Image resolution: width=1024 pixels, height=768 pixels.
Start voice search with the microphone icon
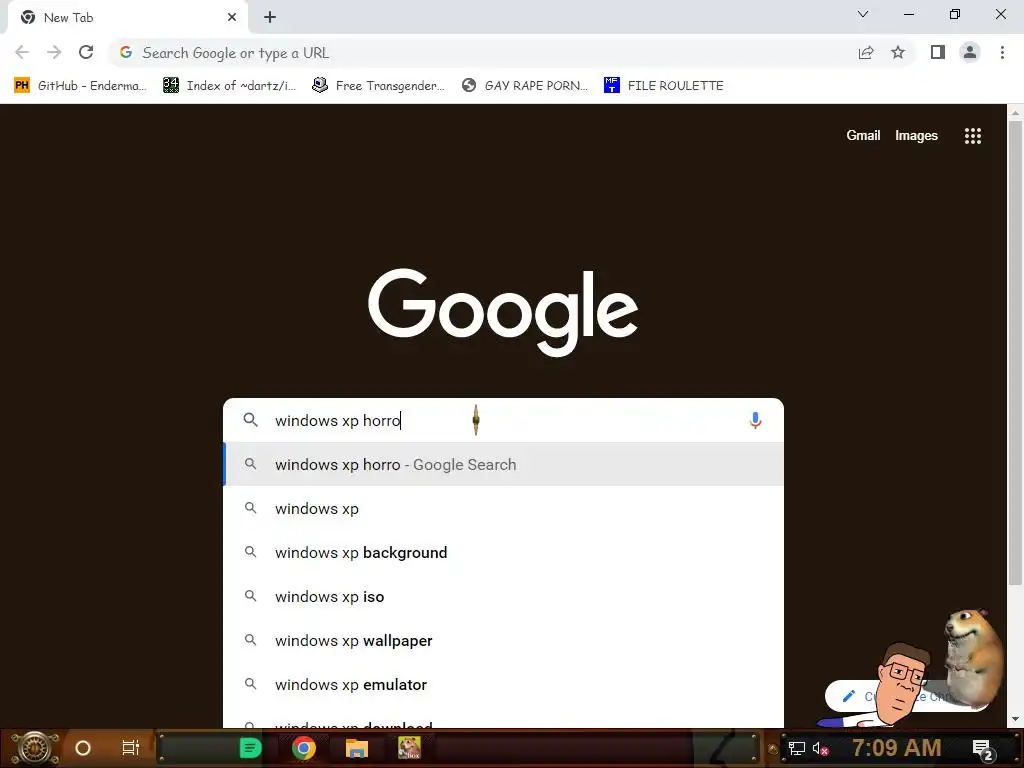pos(755,420)
